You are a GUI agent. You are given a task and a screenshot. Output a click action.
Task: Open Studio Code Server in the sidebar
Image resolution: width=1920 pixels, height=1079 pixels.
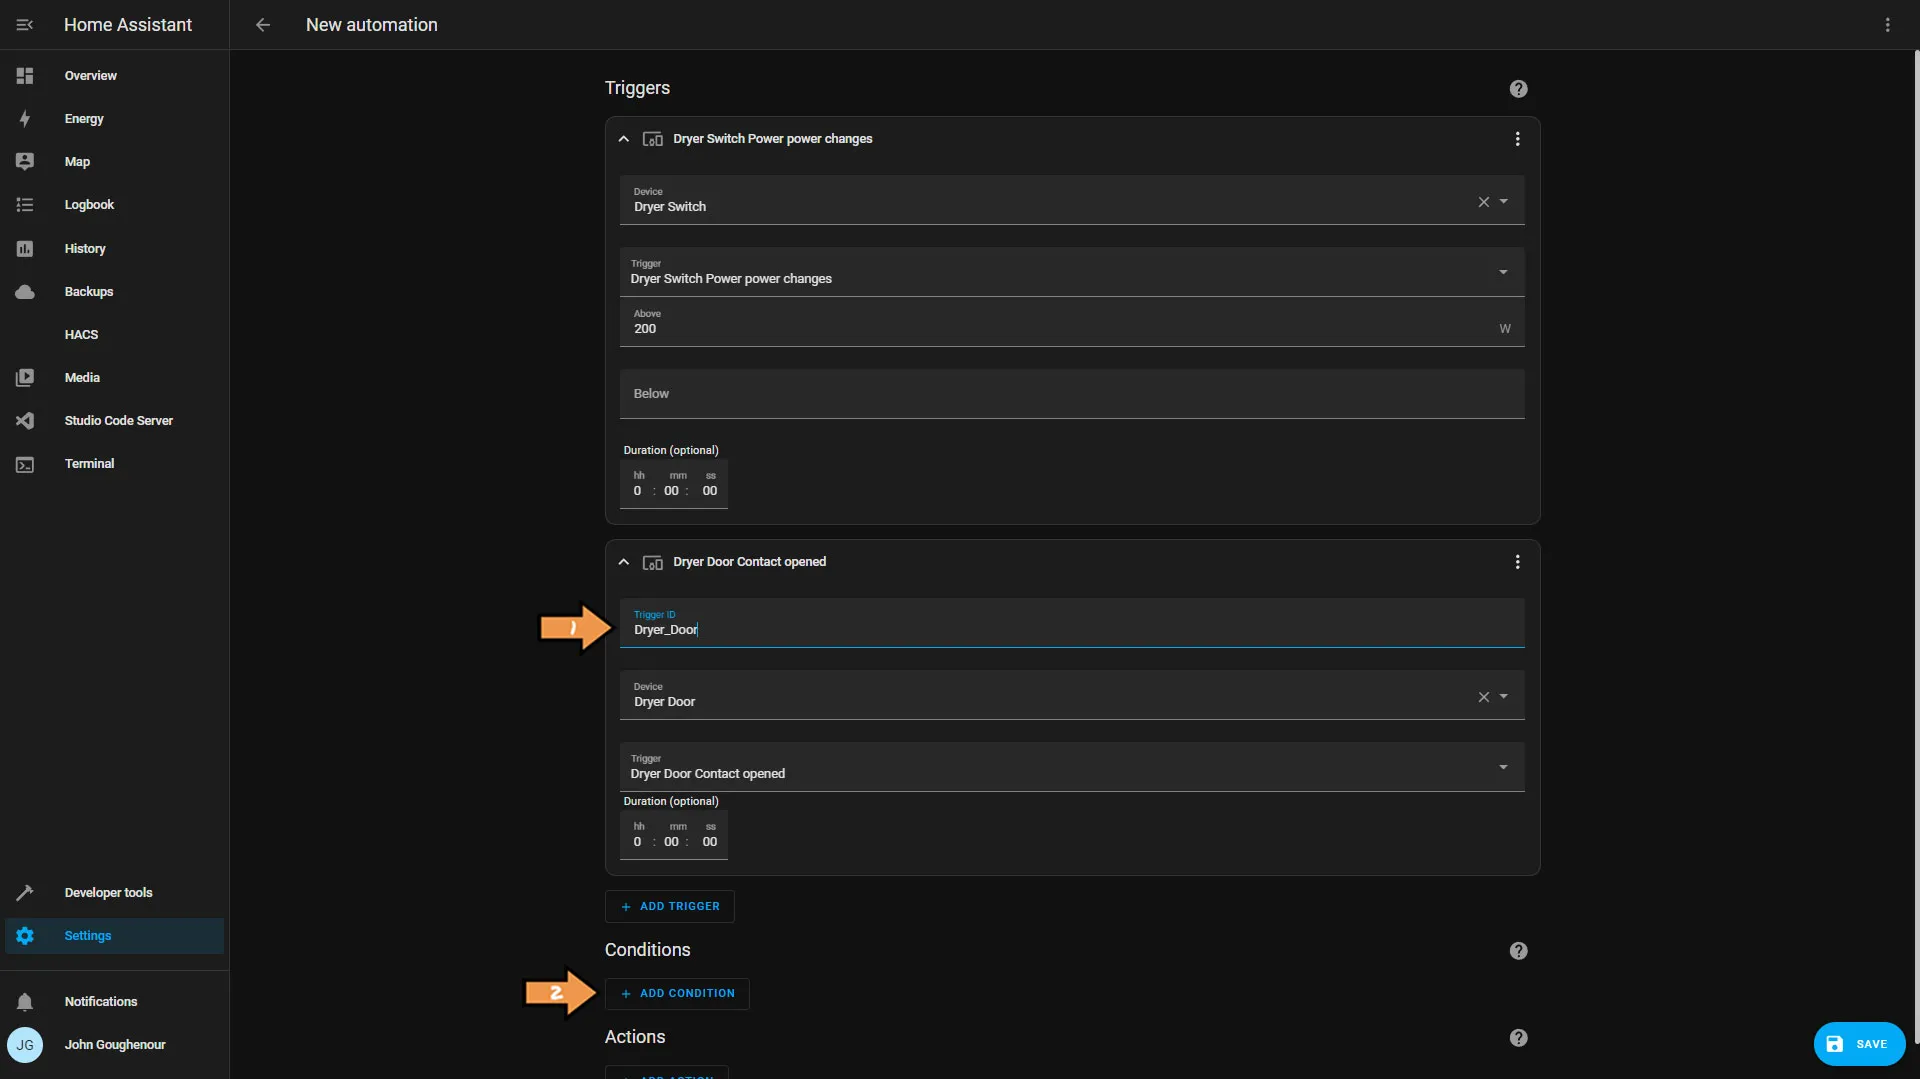(114, 421)
